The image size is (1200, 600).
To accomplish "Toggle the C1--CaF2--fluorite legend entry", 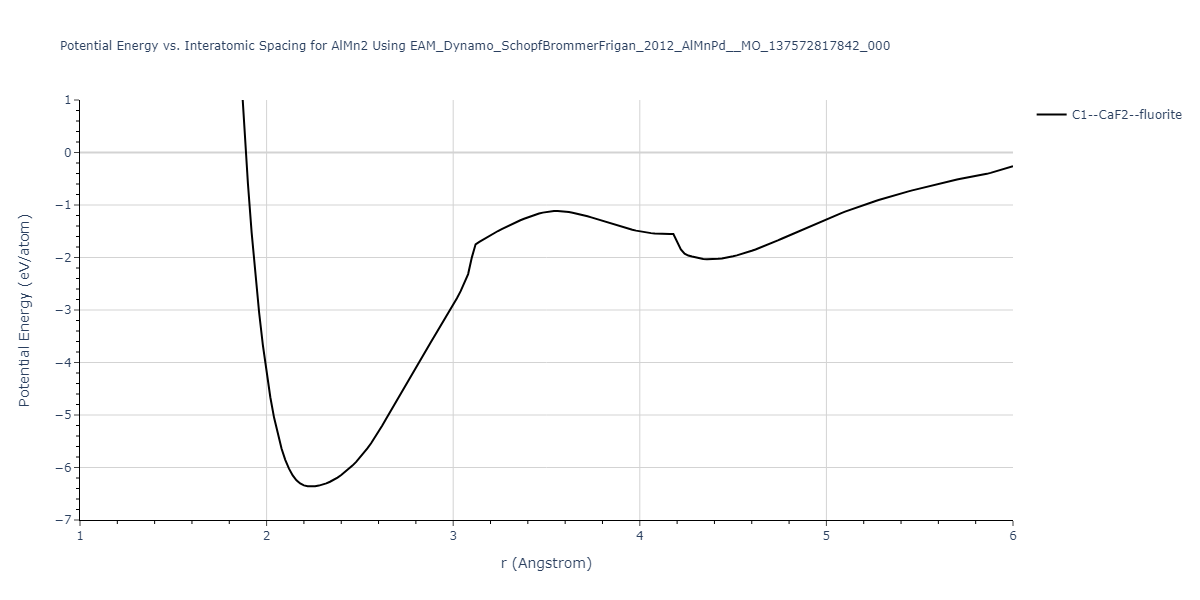I will [1126, 115].
